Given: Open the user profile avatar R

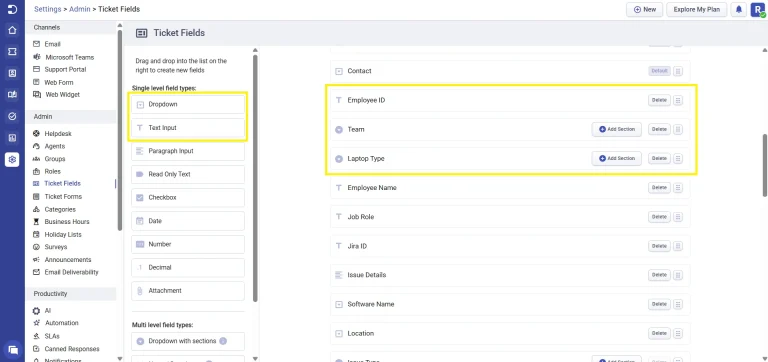Looking at the screenshot, I should coord(758,10).
